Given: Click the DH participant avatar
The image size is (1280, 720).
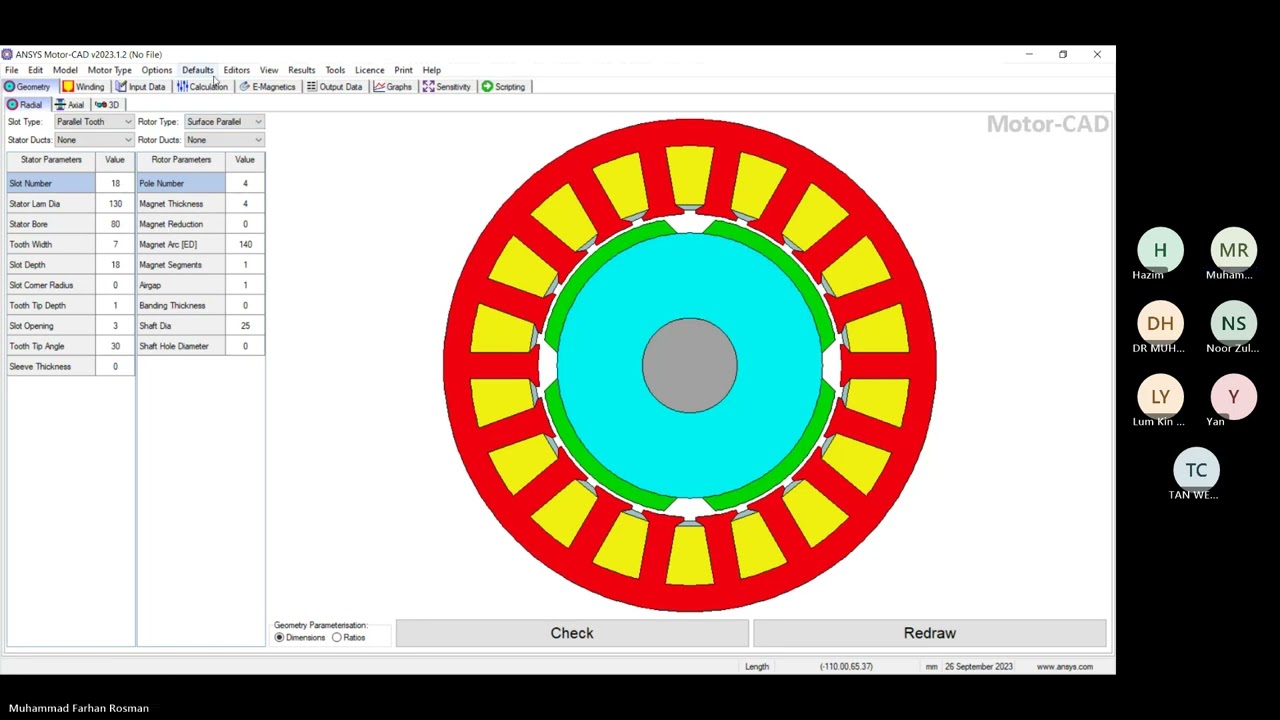Looking at the screenshot, I should (1160, 323).
